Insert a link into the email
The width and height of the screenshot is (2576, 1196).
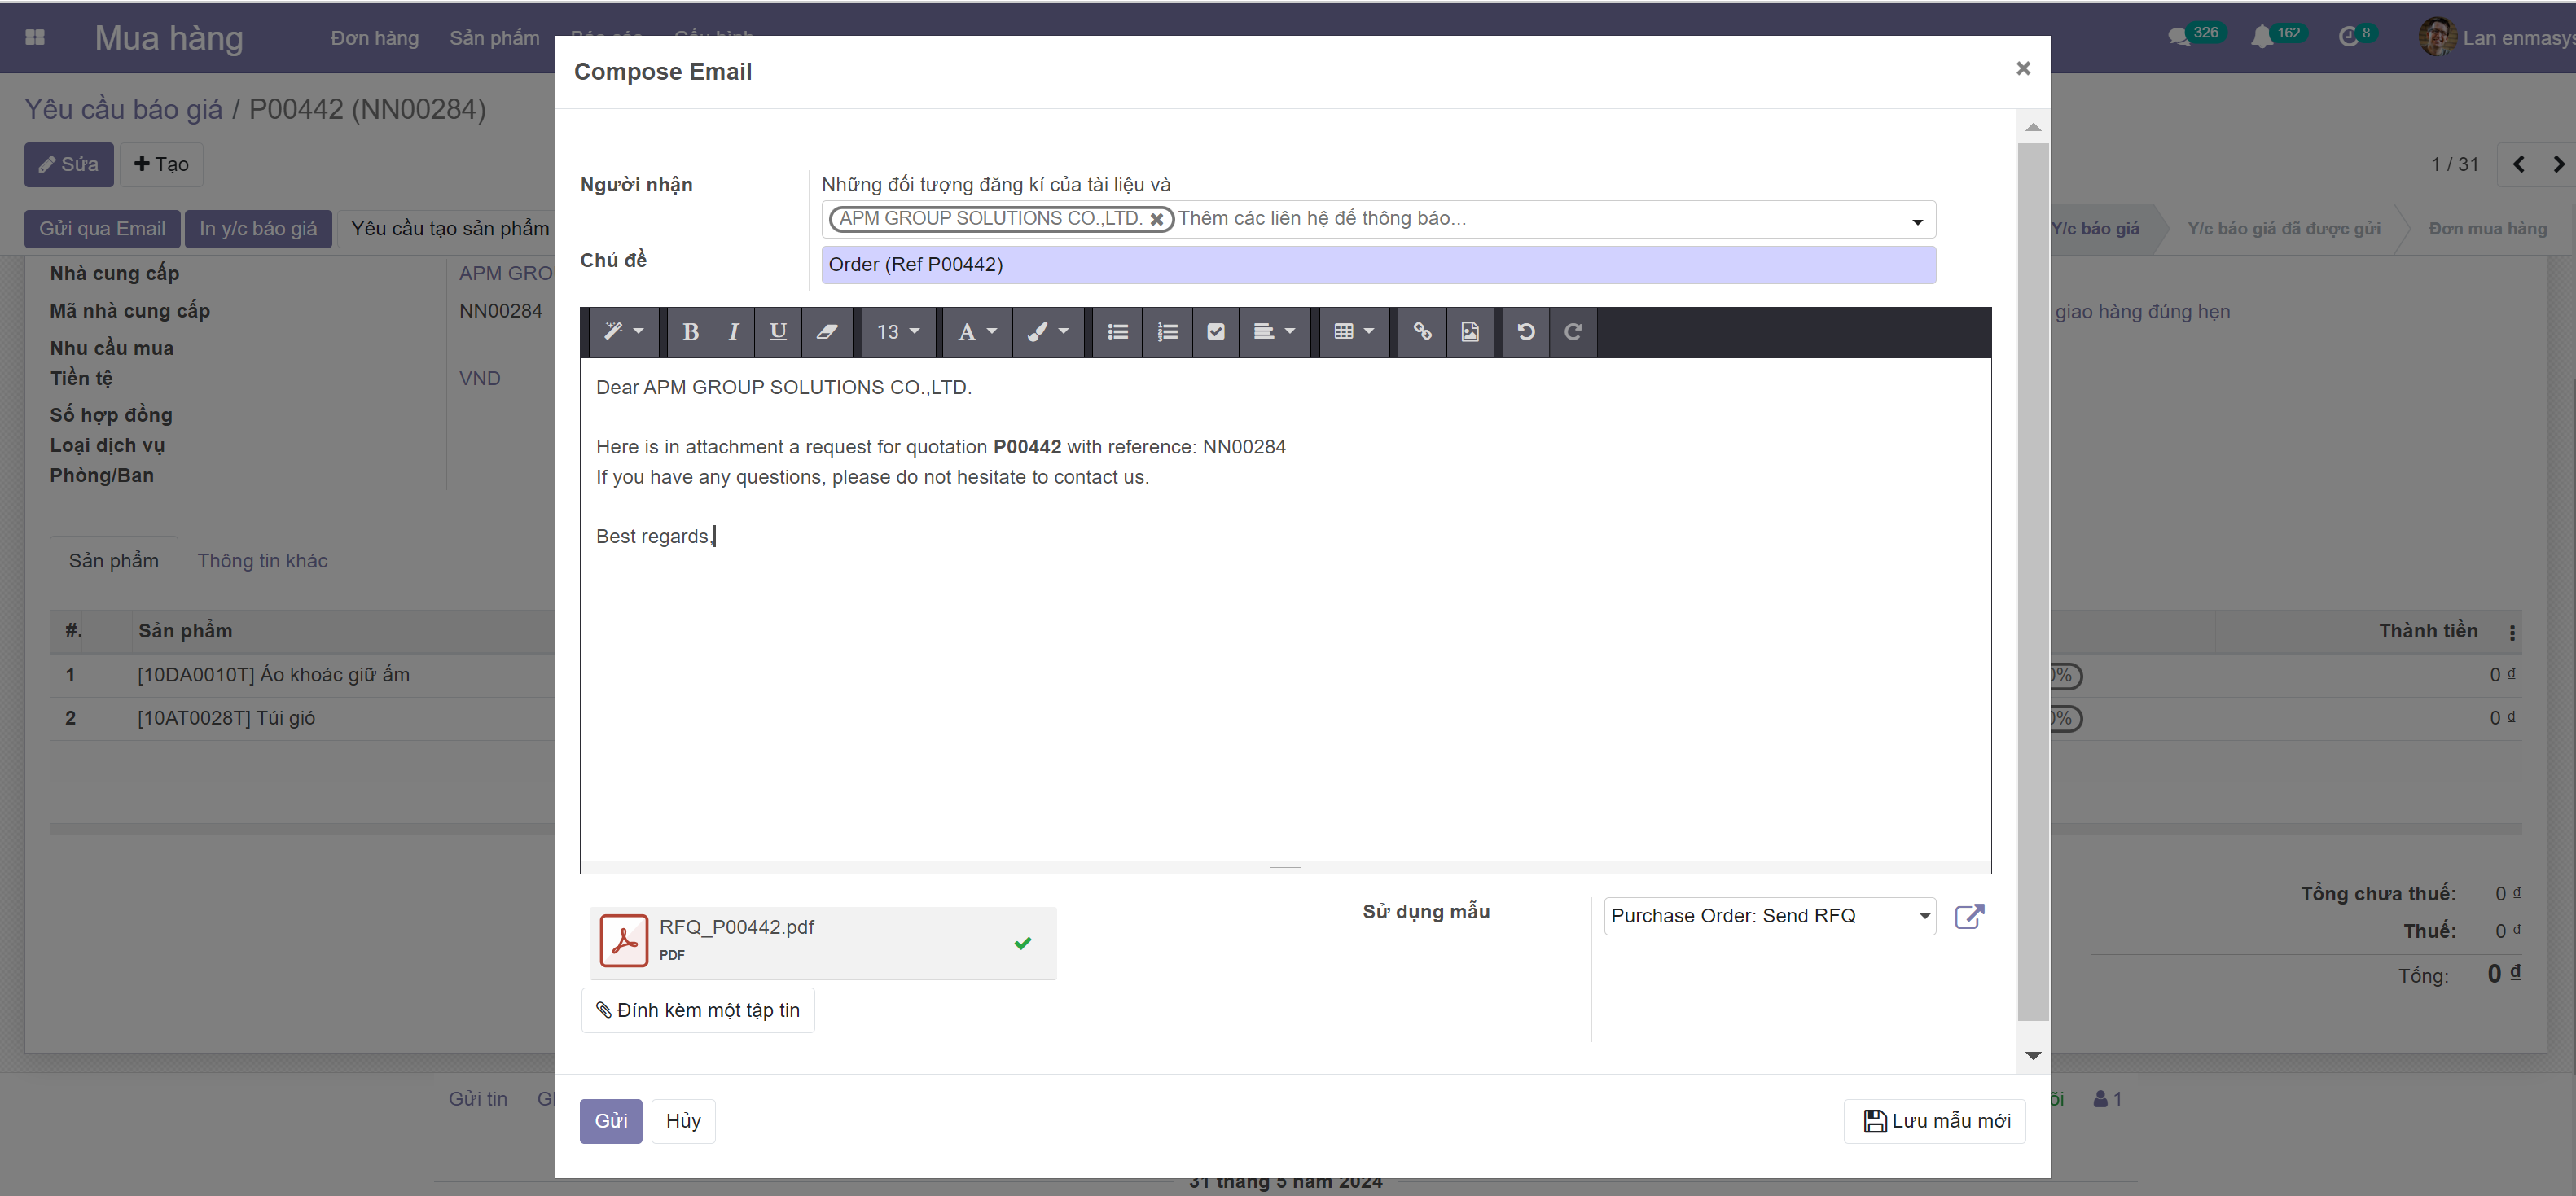[1422, 332]
